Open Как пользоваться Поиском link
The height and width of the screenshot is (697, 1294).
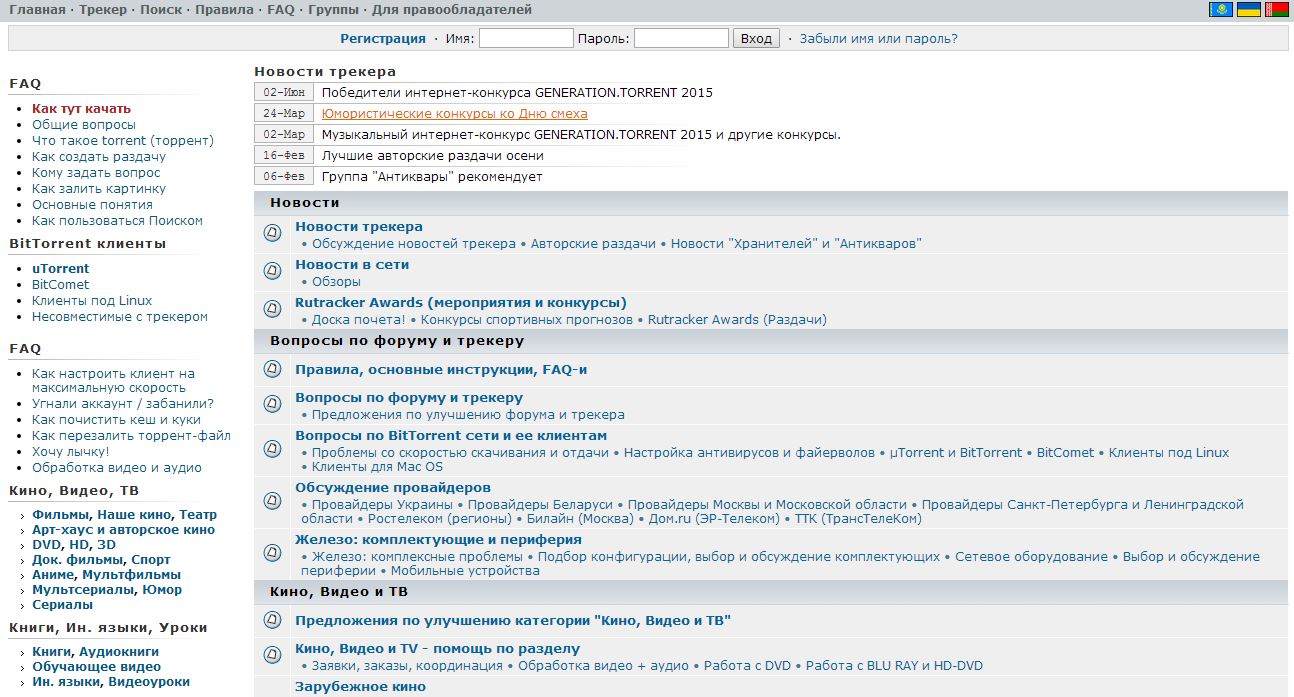point(117,220)
